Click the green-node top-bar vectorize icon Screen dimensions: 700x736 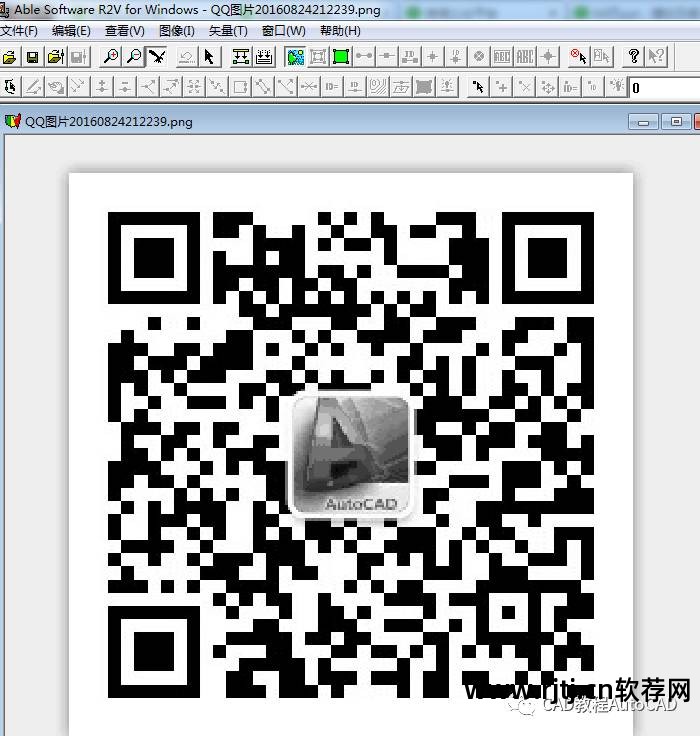coord(241,57)
